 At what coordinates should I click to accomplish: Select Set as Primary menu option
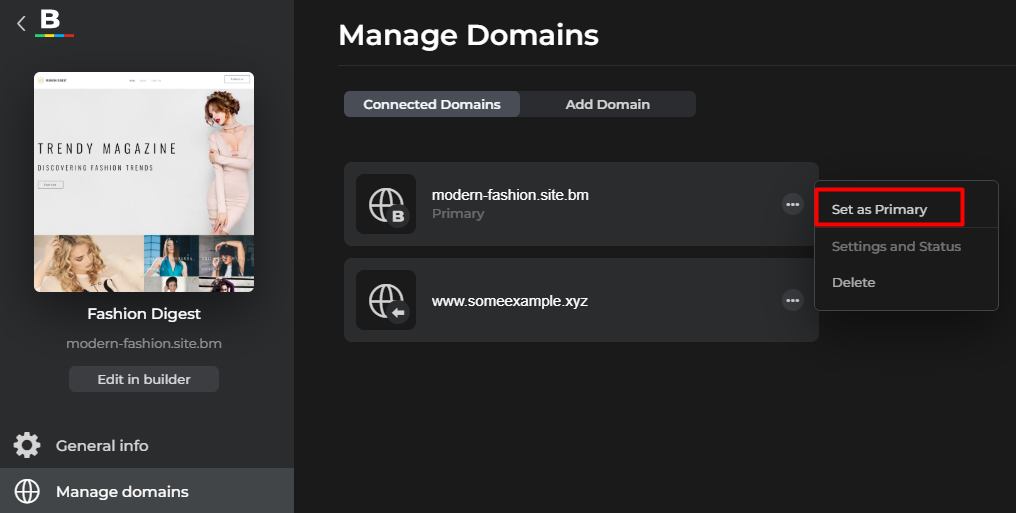click(879, 209)
